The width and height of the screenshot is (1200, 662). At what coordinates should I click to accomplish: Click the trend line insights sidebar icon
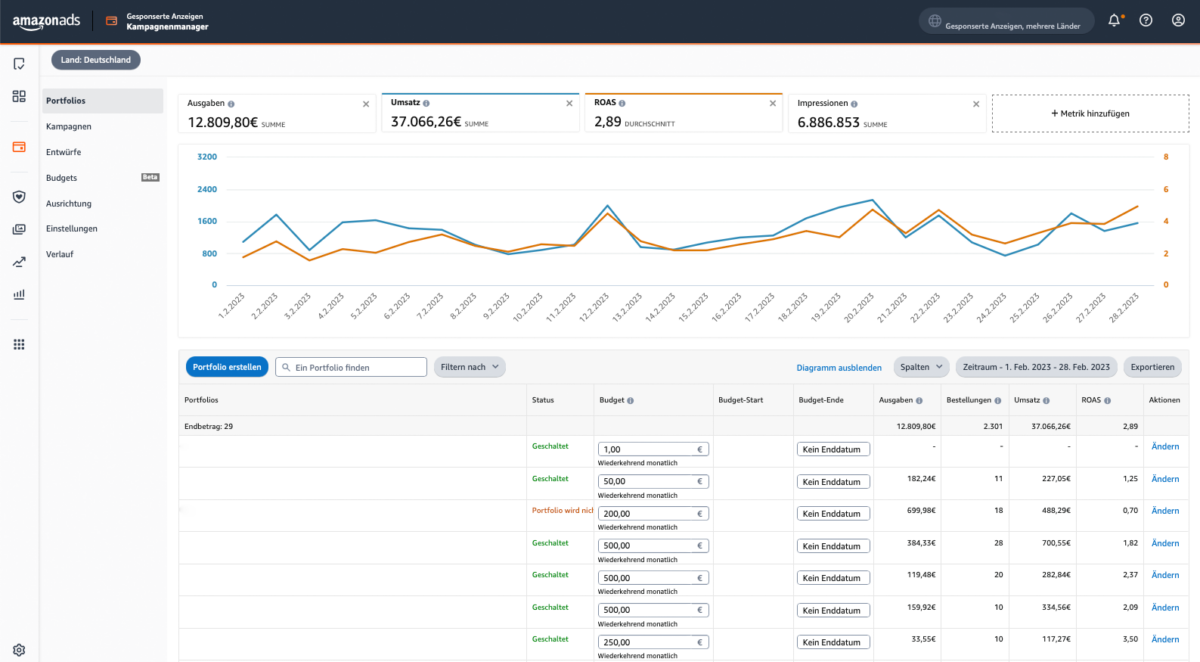pyautogui.click(x=19, y=262)
